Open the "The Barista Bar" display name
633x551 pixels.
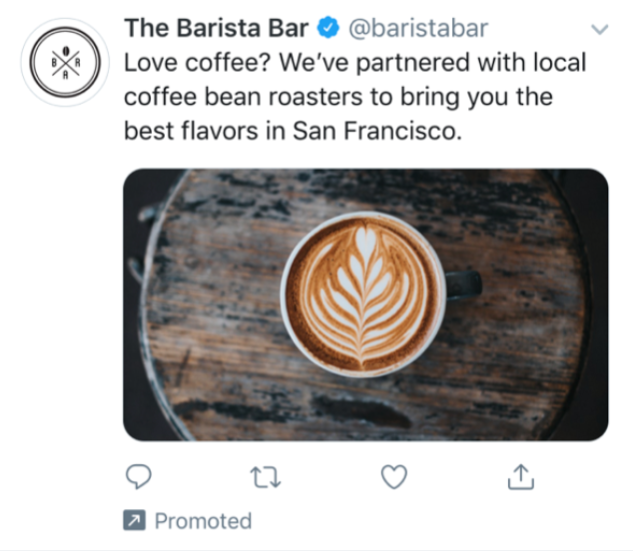tap(216, 28)
